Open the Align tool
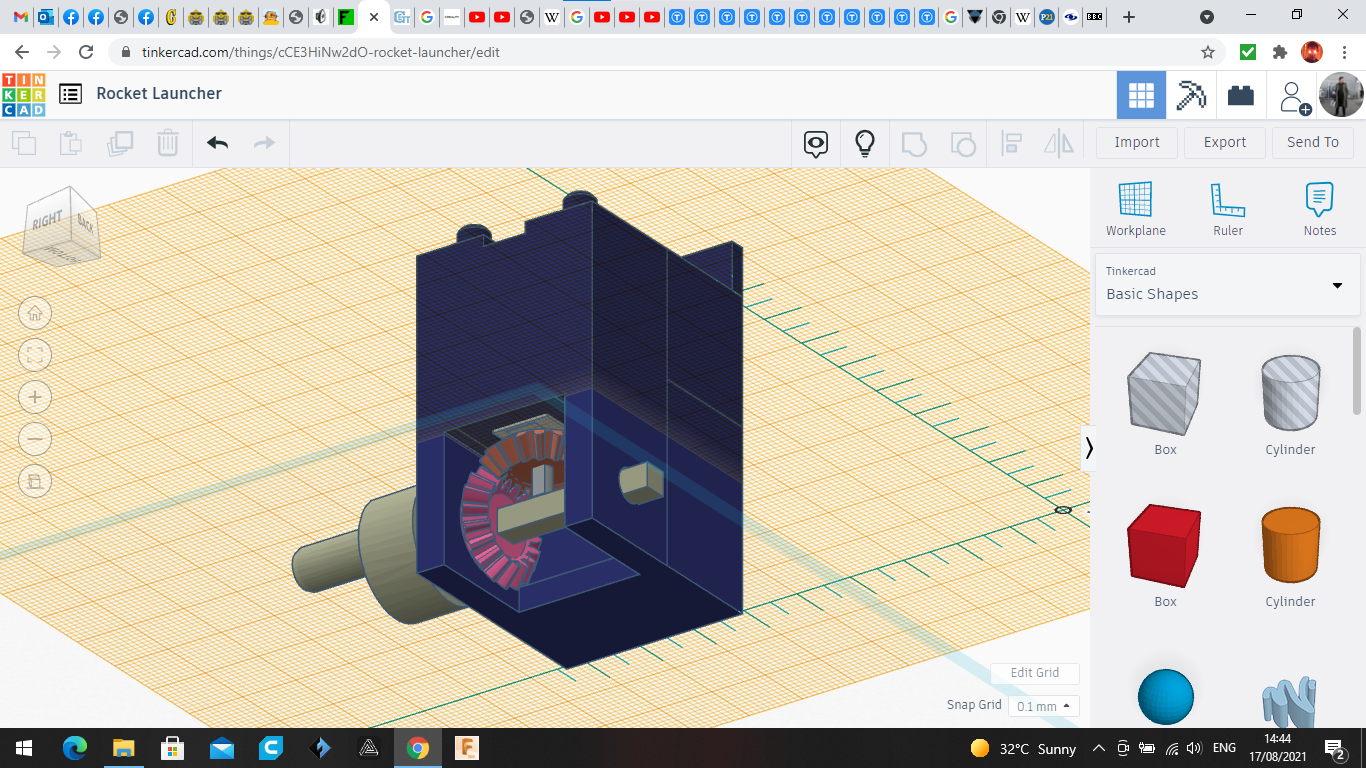 click(x=1011, y=143)
